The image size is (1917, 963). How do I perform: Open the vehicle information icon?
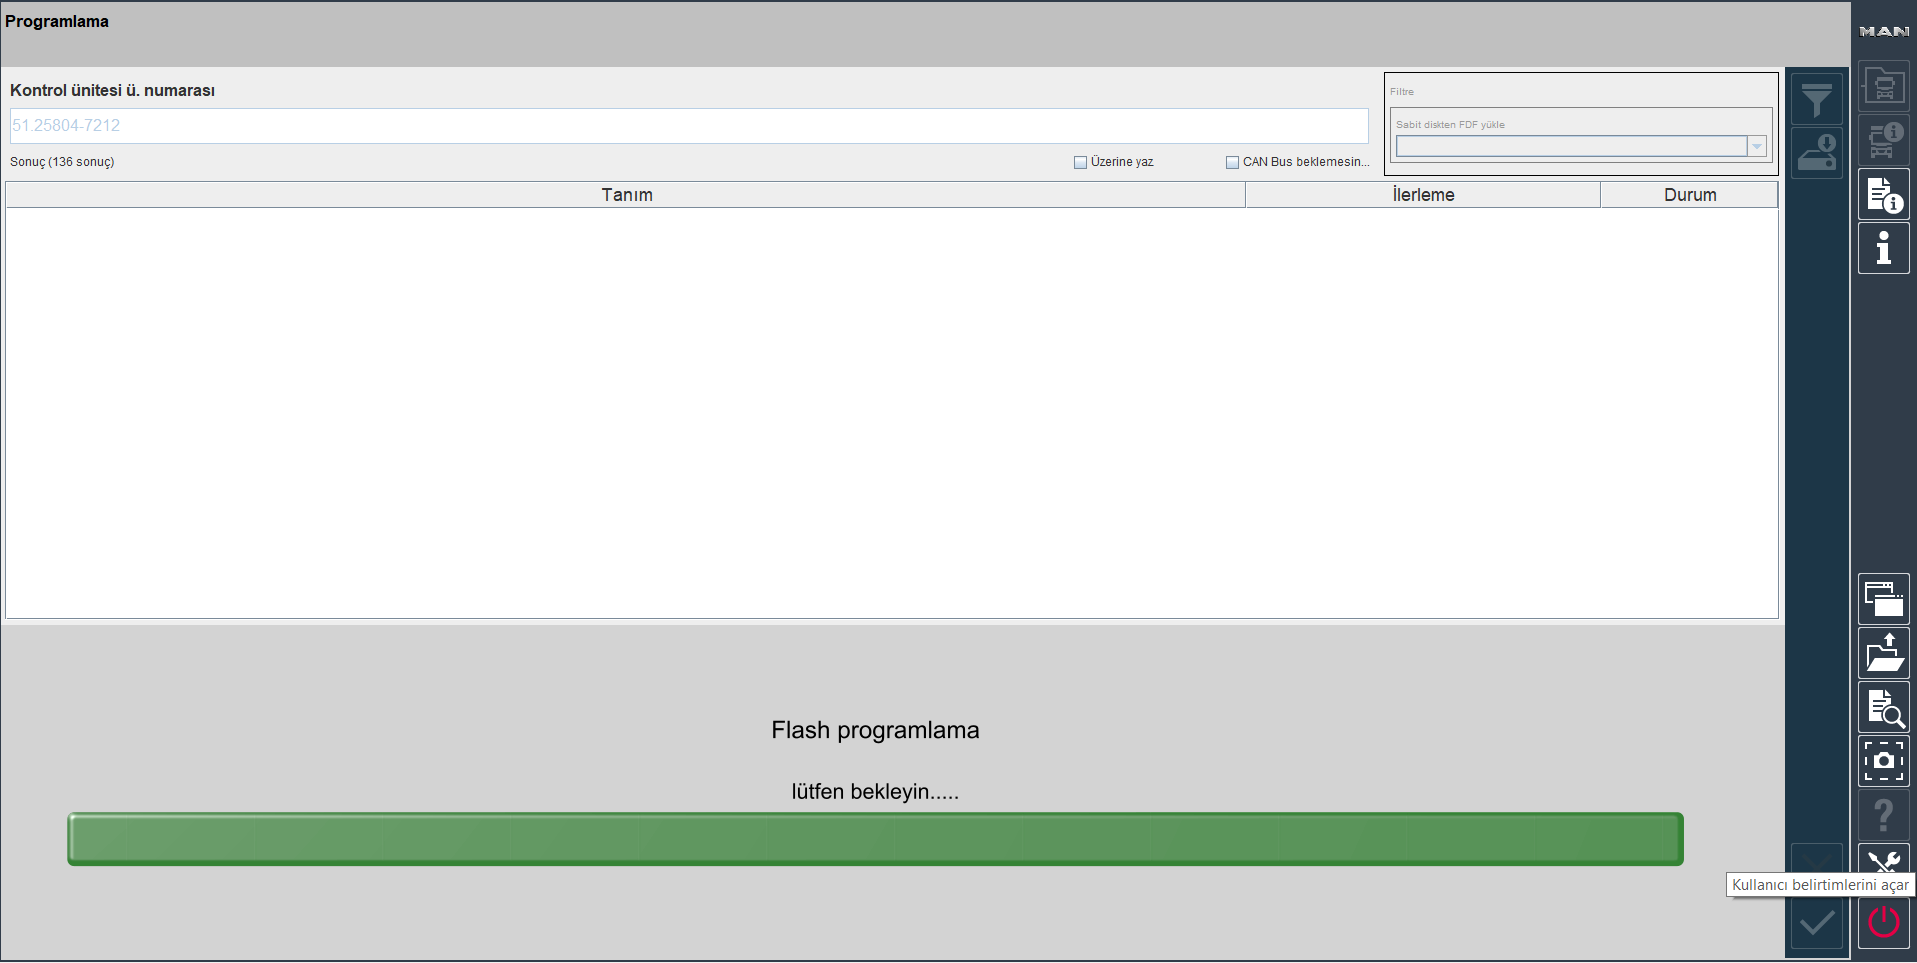click(x=1883, y=139)
